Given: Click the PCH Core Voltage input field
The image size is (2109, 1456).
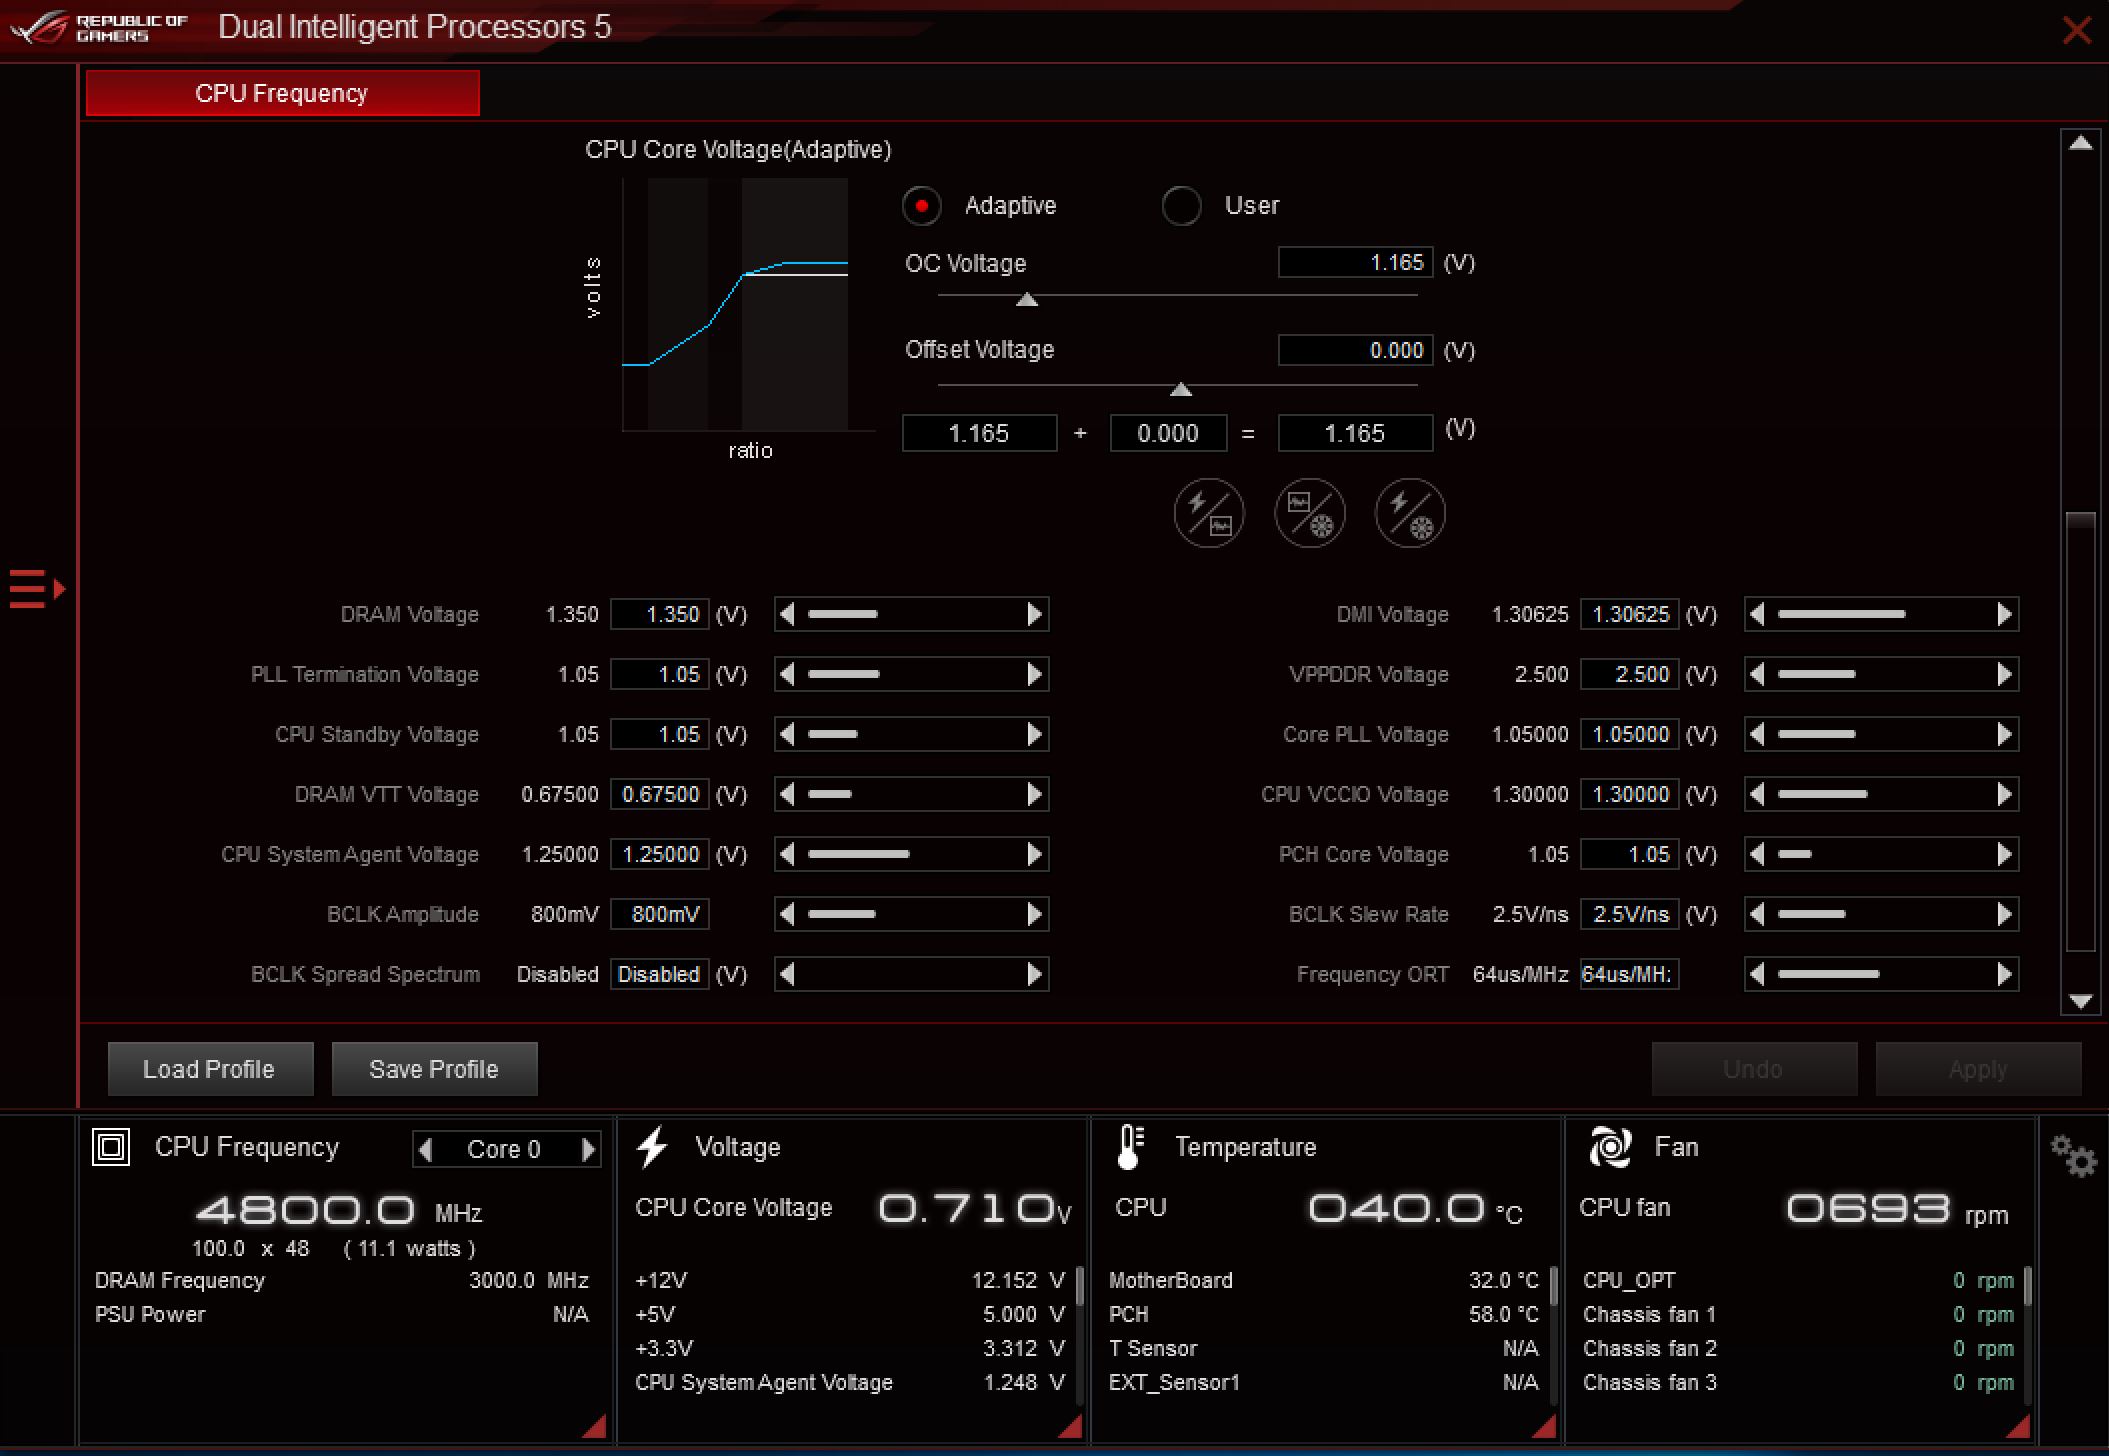Looking at the screenshot, I should tap(1630, 854).
